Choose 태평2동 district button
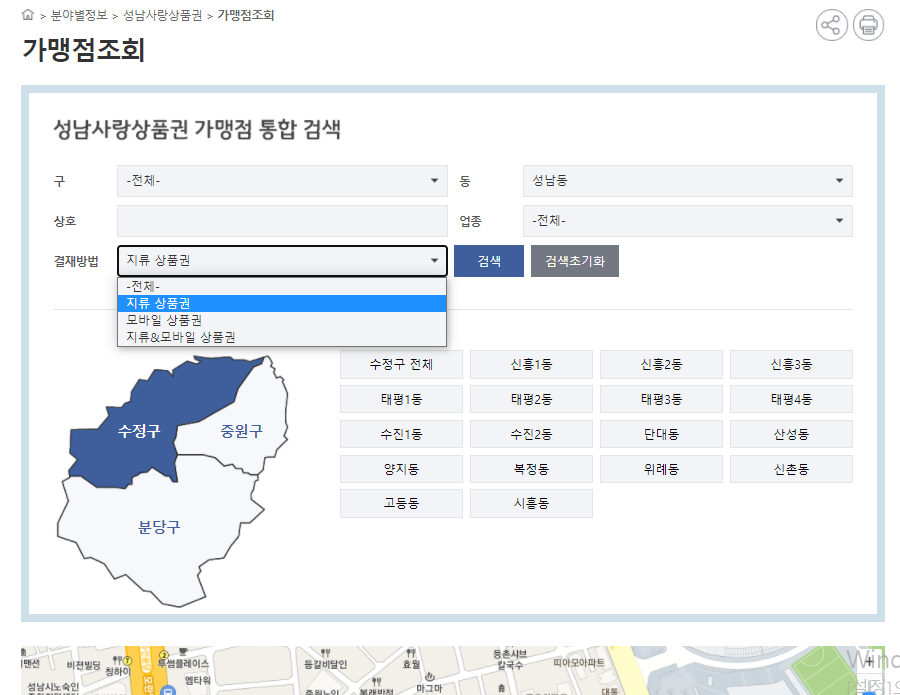This screenshot has width=900, height=695. point(532,399)
